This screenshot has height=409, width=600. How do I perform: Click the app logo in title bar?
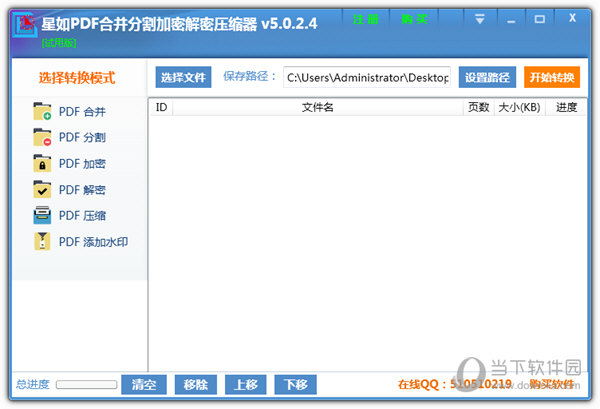[x=25, y=24]
